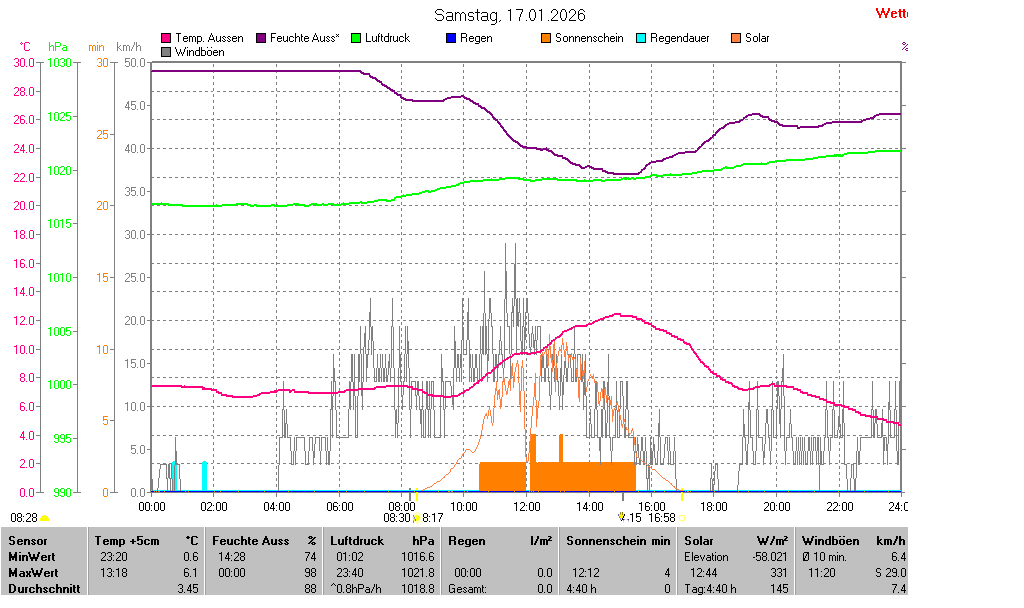This screenshot has width=1024, height=608.
Task: Click the green Luftdruck legend swatch
Action: coord(356,38)
